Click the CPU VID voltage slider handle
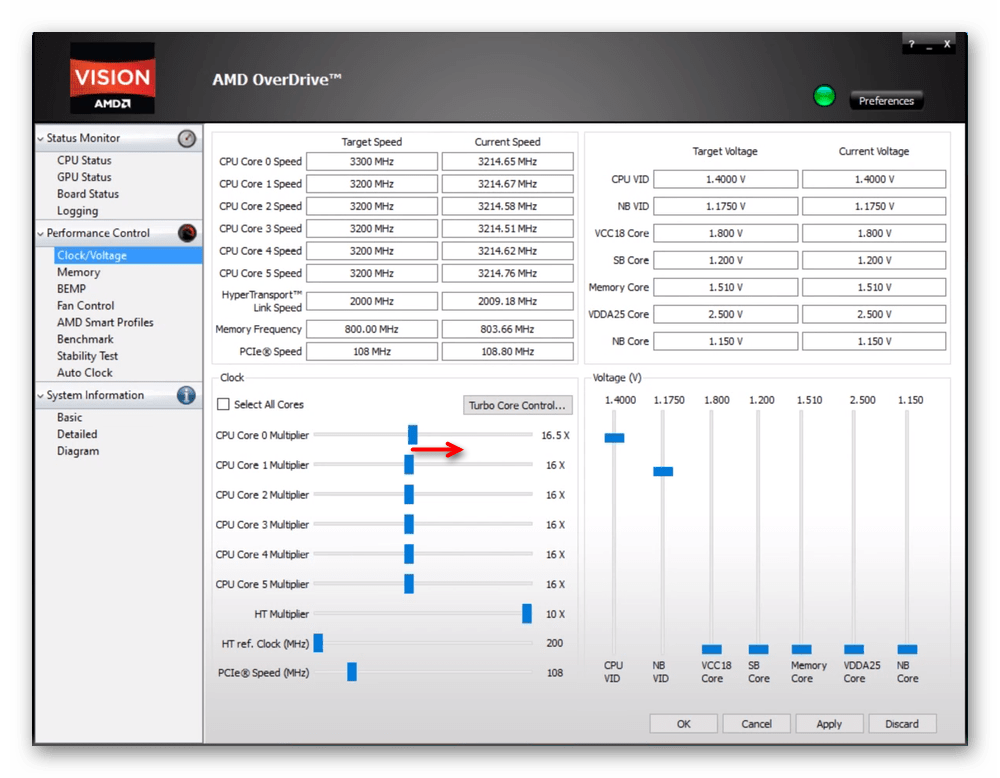This screenshot has height=778, width=1000. tap(614, 438)
